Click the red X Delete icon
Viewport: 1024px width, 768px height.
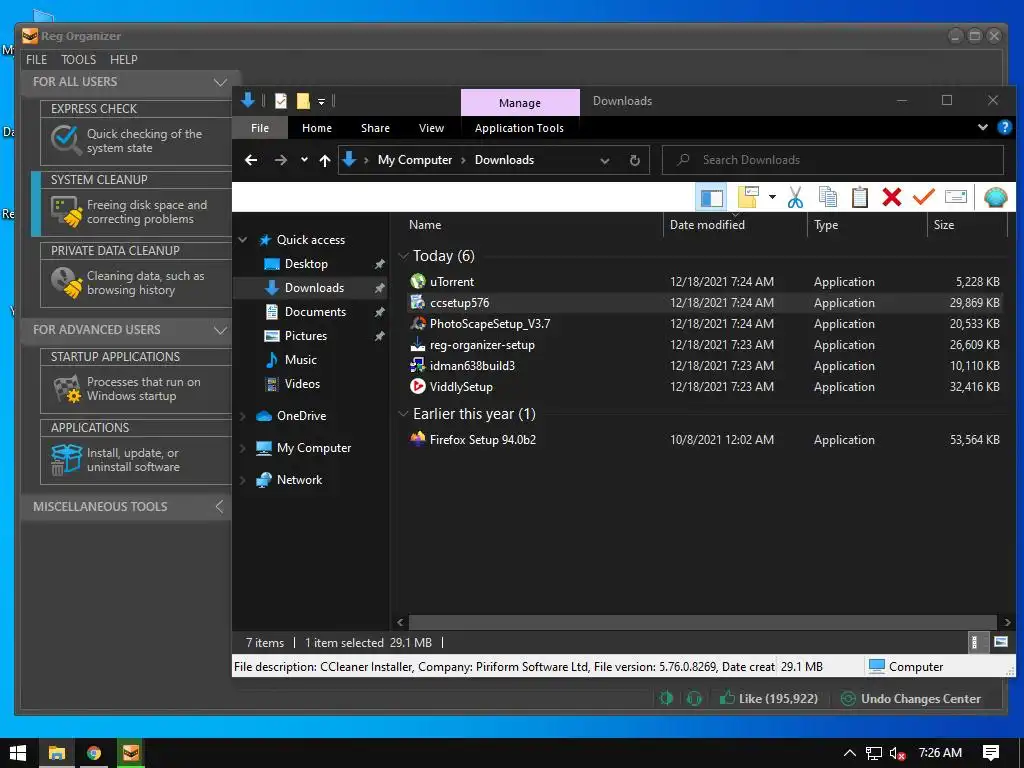click(891, 197)
